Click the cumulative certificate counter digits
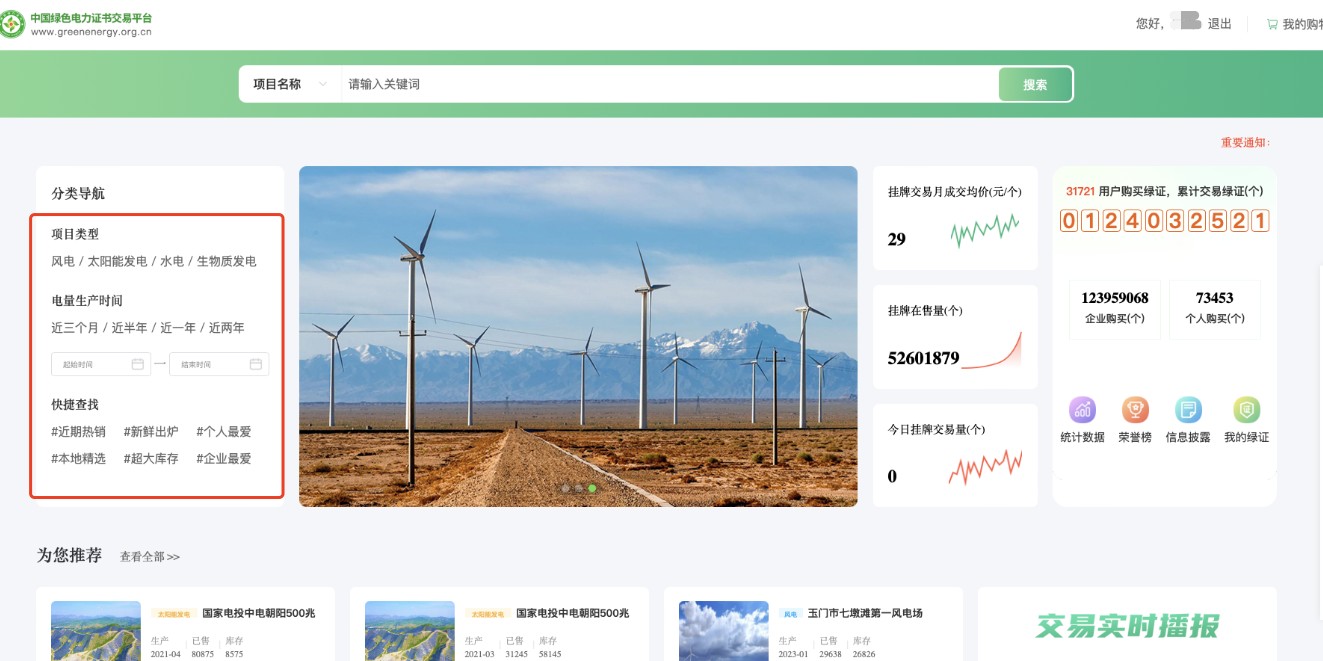This screenshot has height=661, width=1323. click(1164, 221)
